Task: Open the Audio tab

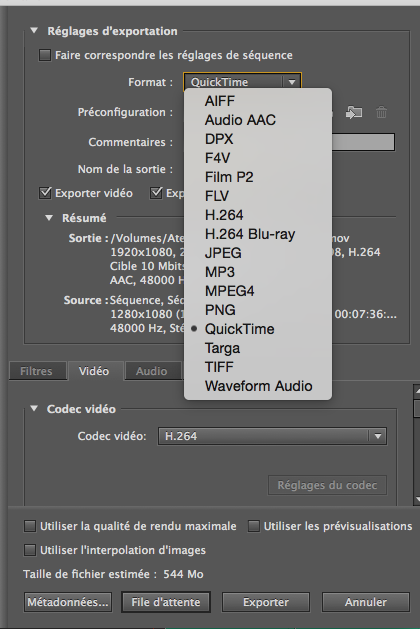Action: (152, 371)
